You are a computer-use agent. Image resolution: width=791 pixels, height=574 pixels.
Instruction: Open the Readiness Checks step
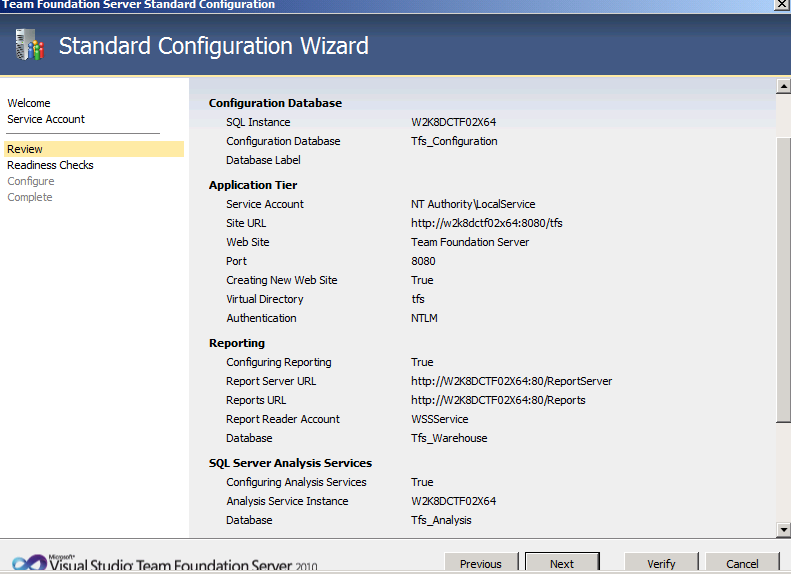click(50, 165)
